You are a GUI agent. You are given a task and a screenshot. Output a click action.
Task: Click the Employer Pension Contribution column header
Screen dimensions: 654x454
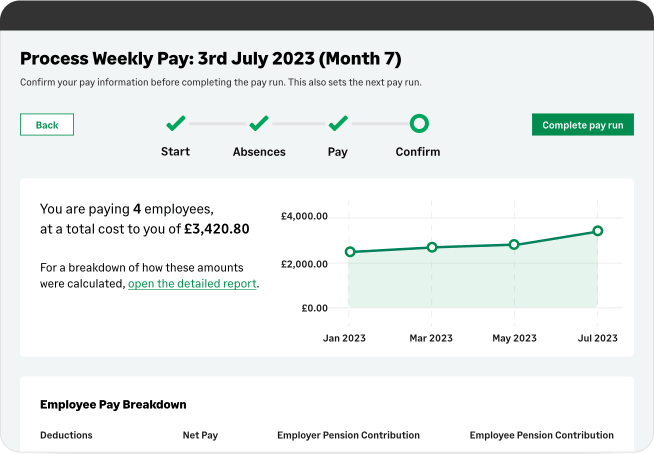(x=348, y=435)
